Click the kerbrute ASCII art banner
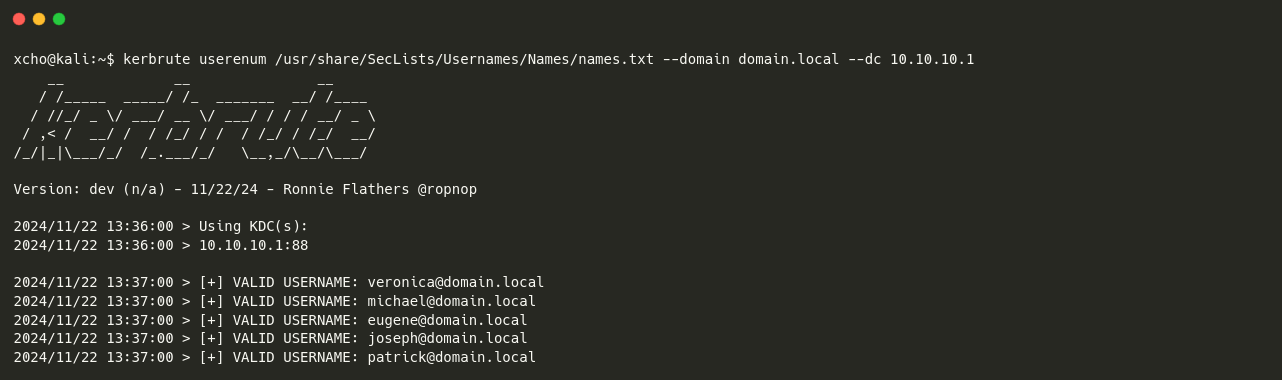The image size is (1282, 380). (195, 116)
